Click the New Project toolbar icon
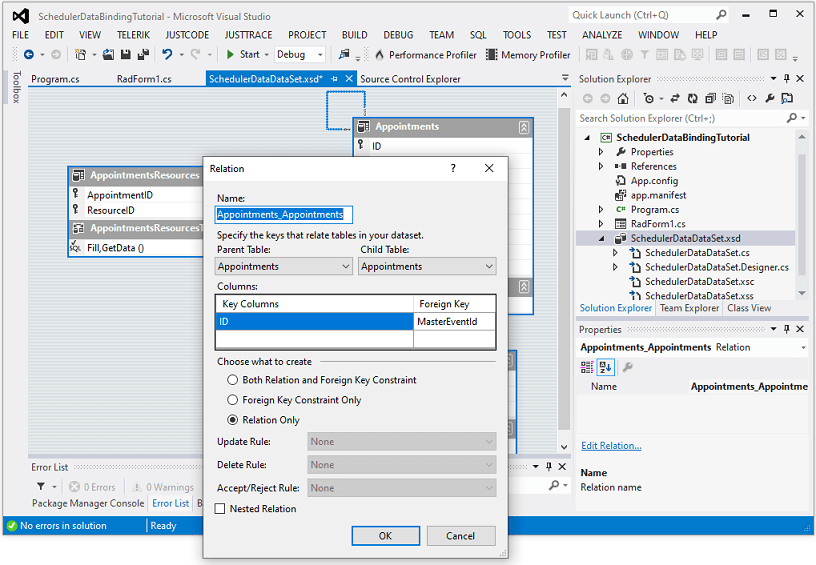Image resolution: width=816 pixels, height=565 pixels. coord(80,54)
